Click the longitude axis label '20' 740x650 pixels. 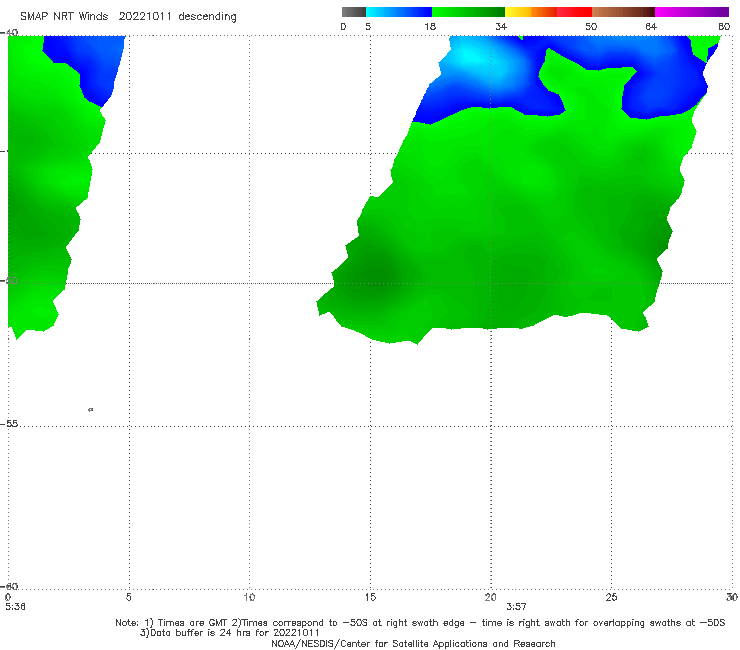[491, 598]
